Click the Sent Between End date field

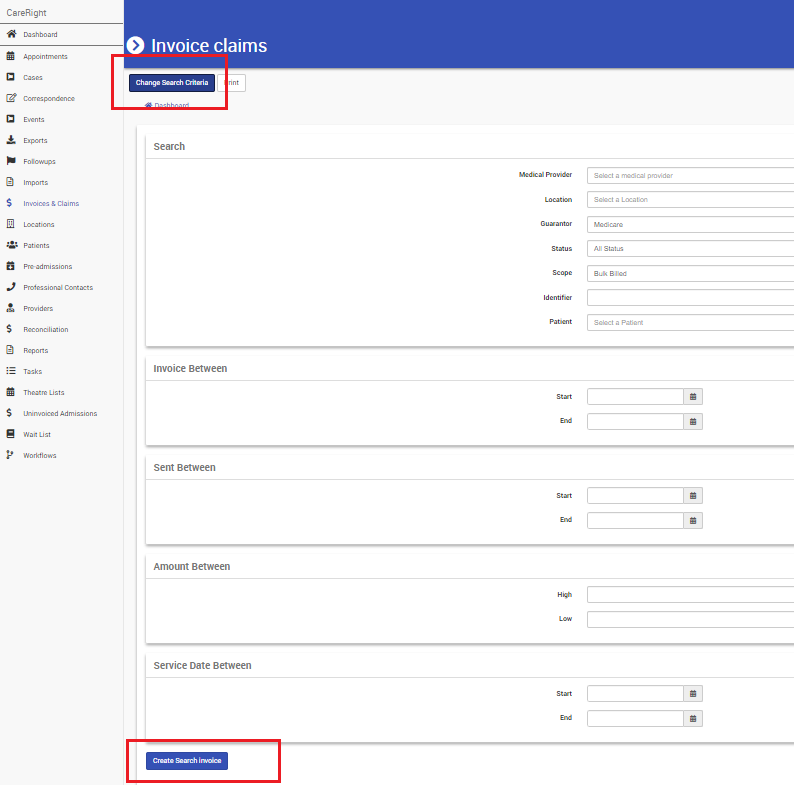click(636, 521)
